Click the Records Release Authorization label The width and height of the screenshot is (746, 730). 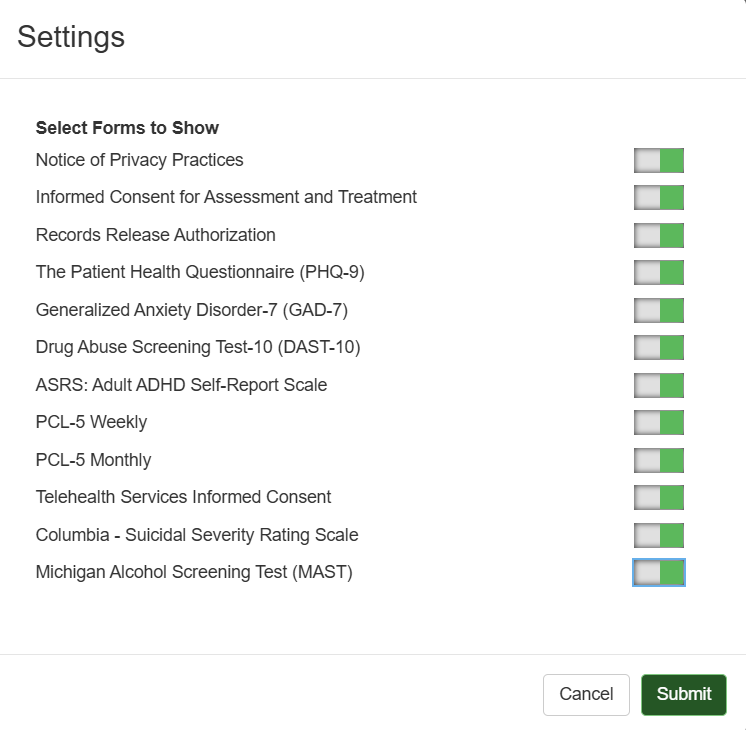pyautogui.click(x=155, y=235)
